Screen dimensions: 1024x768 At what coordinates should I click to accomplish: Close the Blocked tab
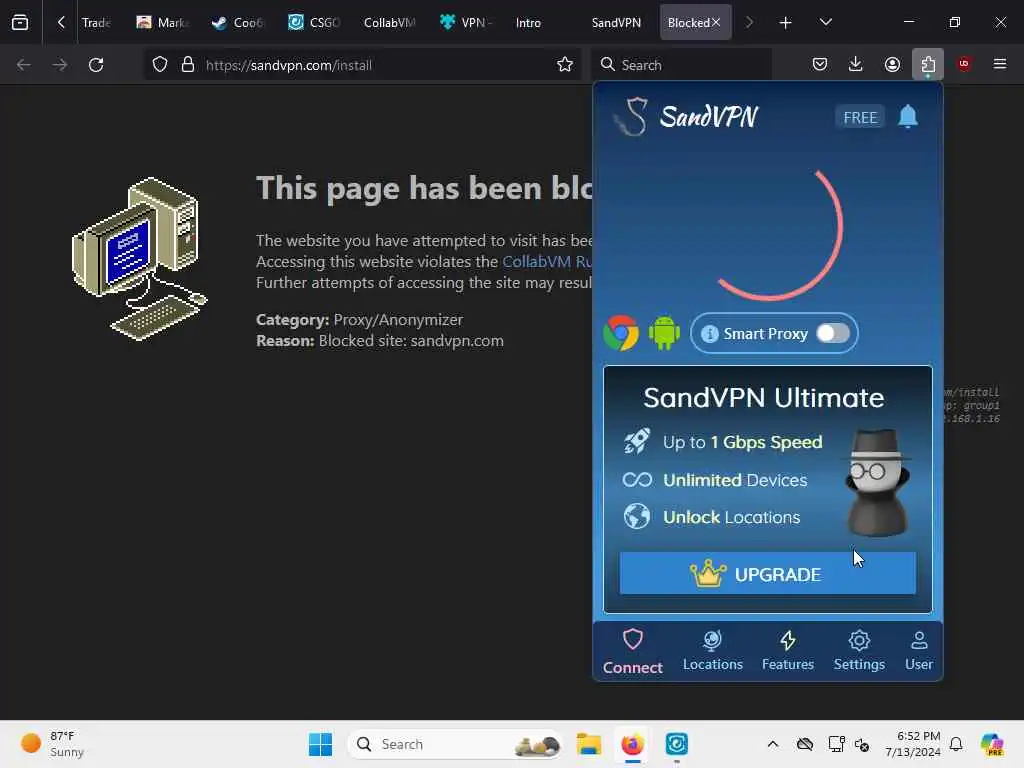716,22
